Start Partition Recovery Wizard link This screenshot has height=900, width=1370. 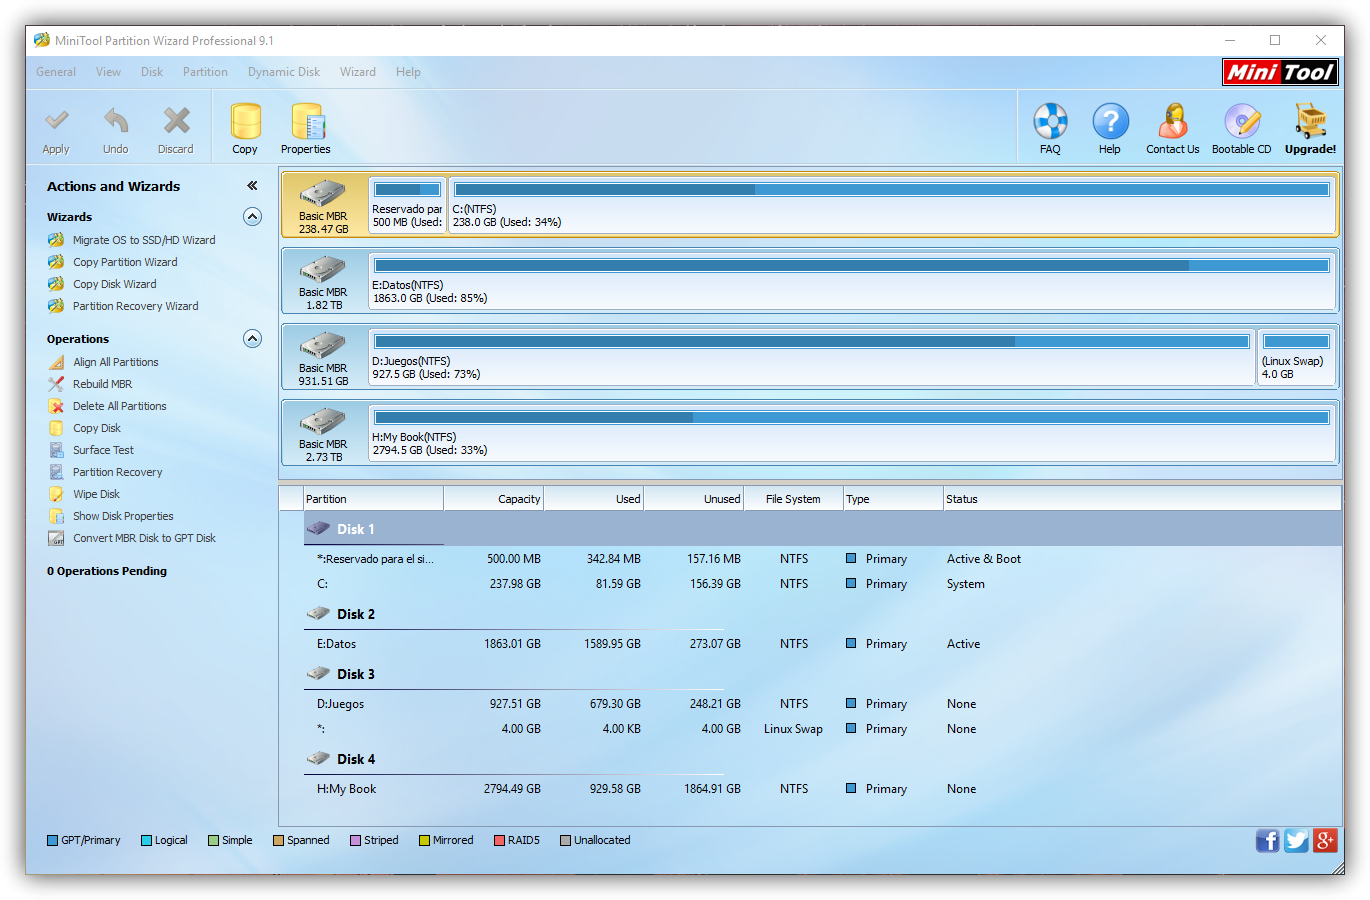[136, 306]
